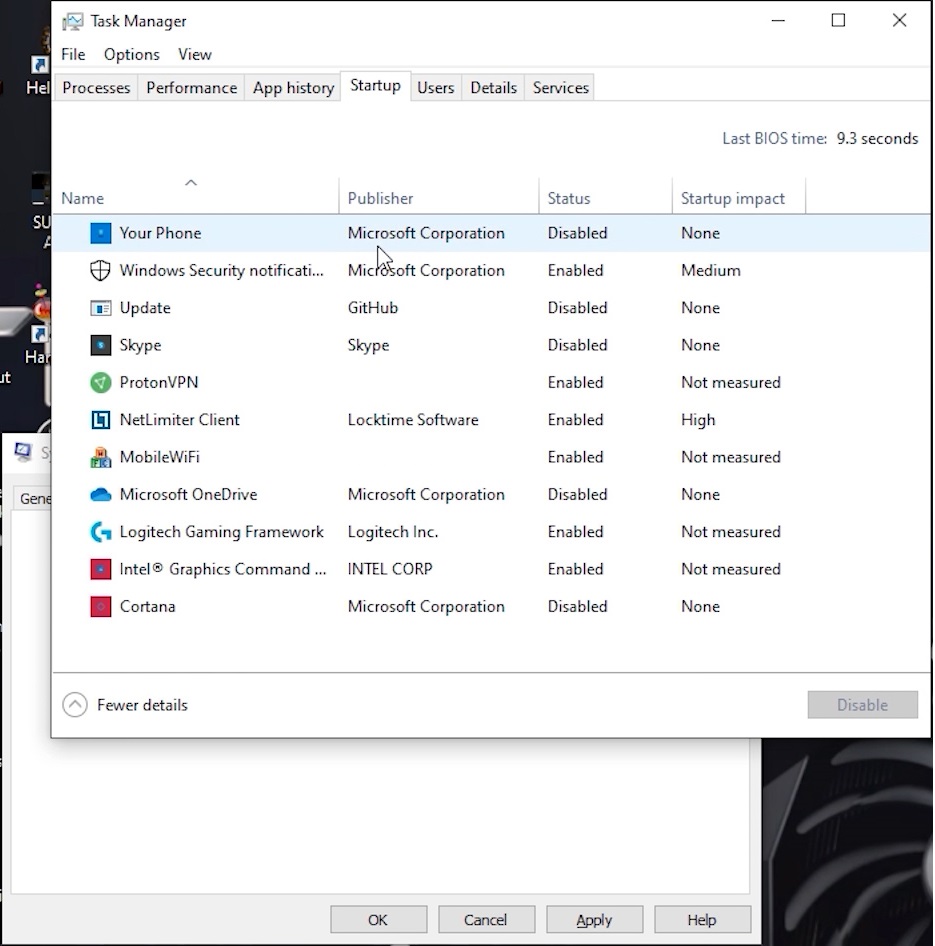Click the NetLimiter Client icon
This screenshot has height=946, width=935.
[100, 420]
